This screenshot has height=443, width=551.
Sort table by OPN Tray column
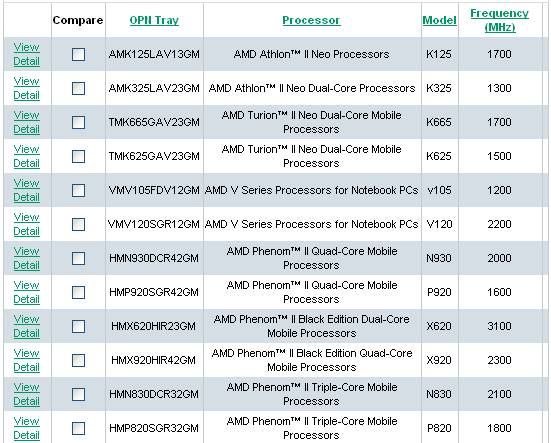[x=154, y=20]
